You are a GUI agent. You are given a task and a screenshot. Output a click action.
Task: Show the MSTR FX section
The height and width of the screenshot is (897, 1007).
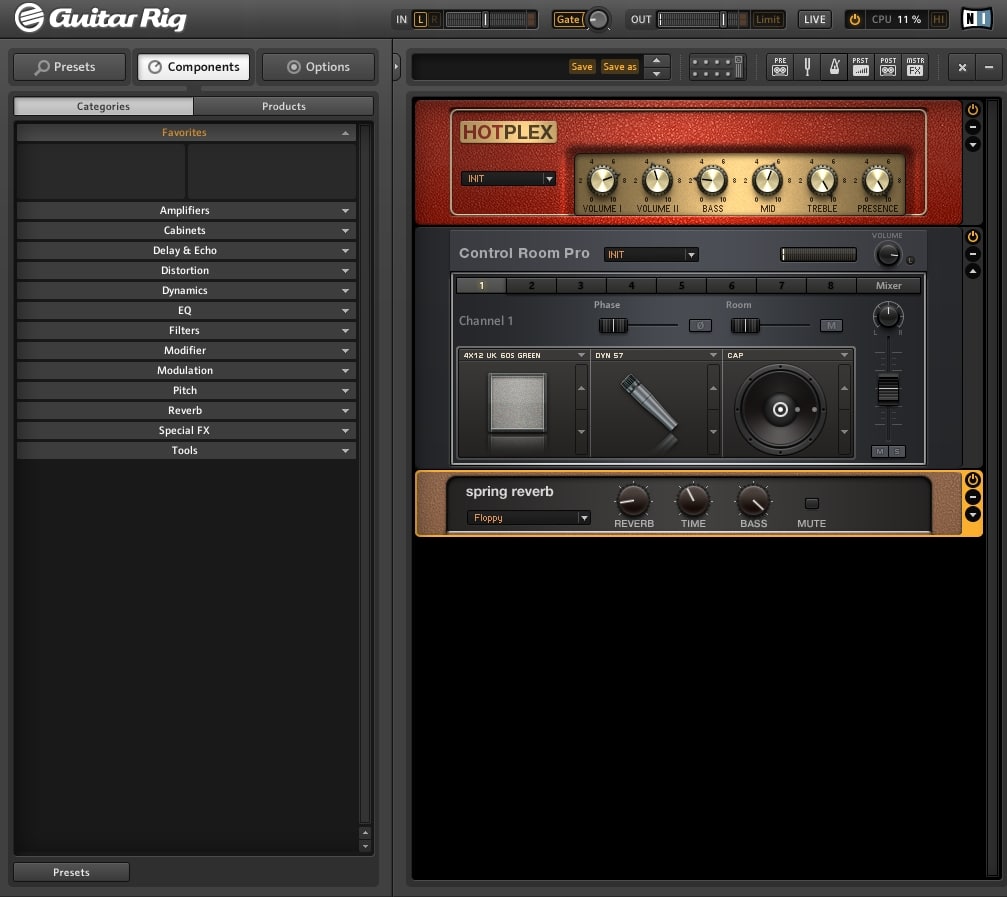tap(915, 67)
